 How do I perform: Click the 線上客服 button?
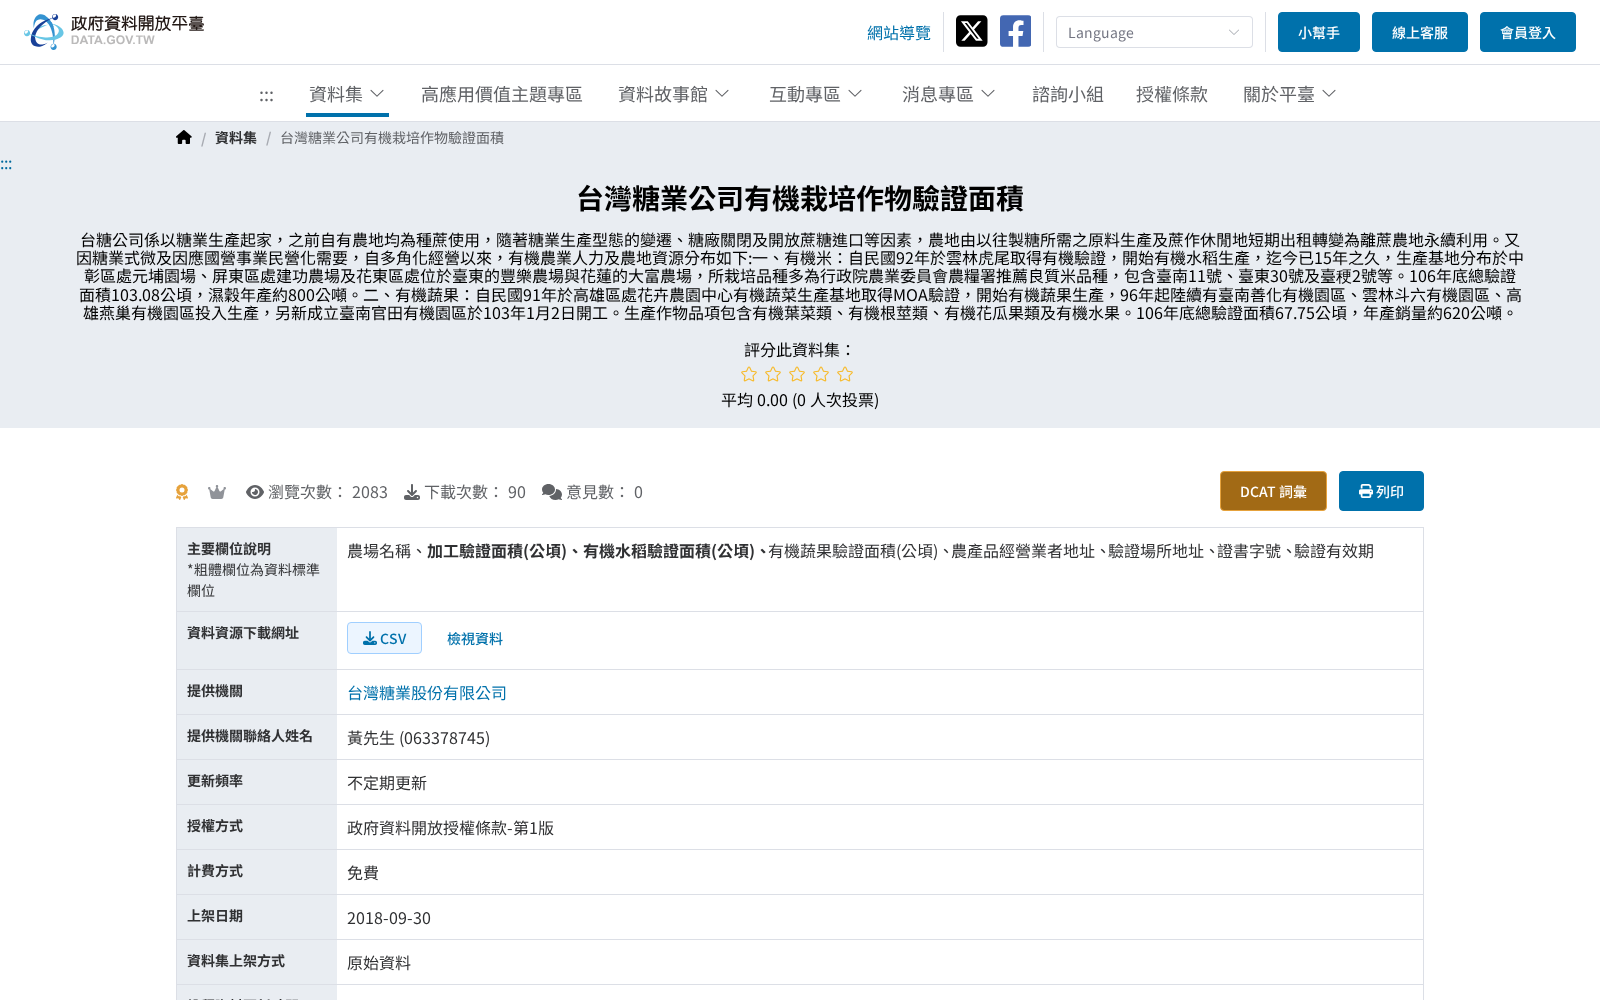point(1420,32)
